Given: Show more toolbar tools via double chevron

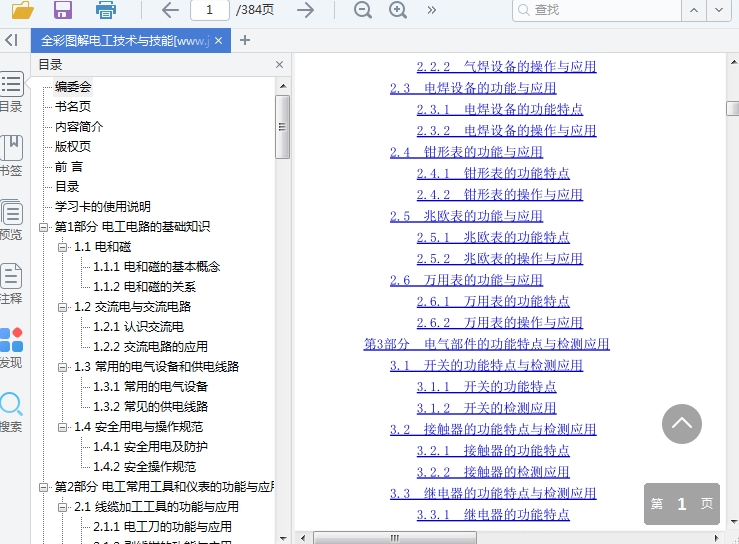Looking at the screenshot, I should [431, 10].
